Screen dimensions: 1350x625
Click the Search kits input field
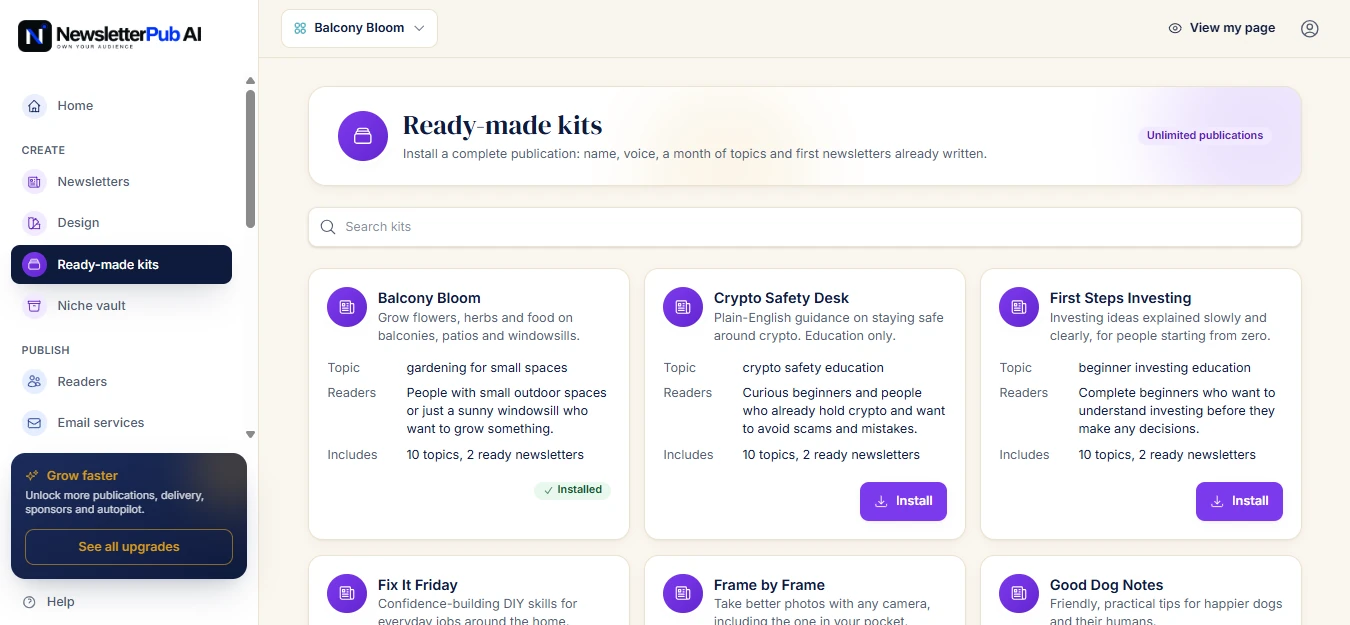(805, 227)
